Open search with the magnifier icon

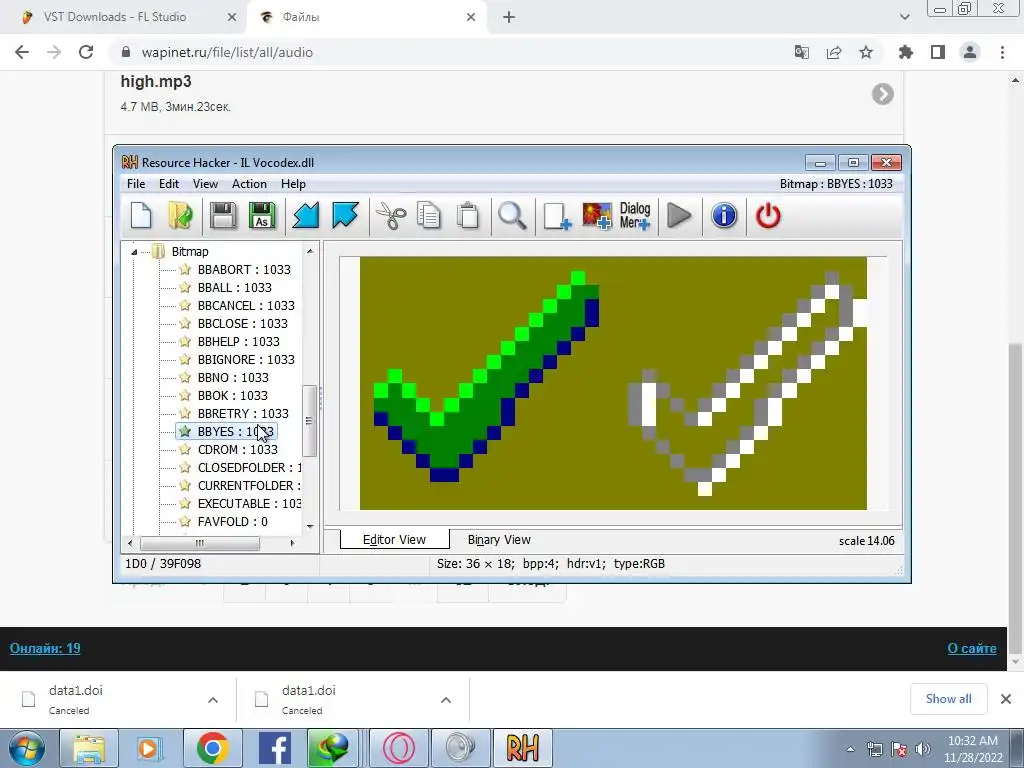click(x=512, y=216)
